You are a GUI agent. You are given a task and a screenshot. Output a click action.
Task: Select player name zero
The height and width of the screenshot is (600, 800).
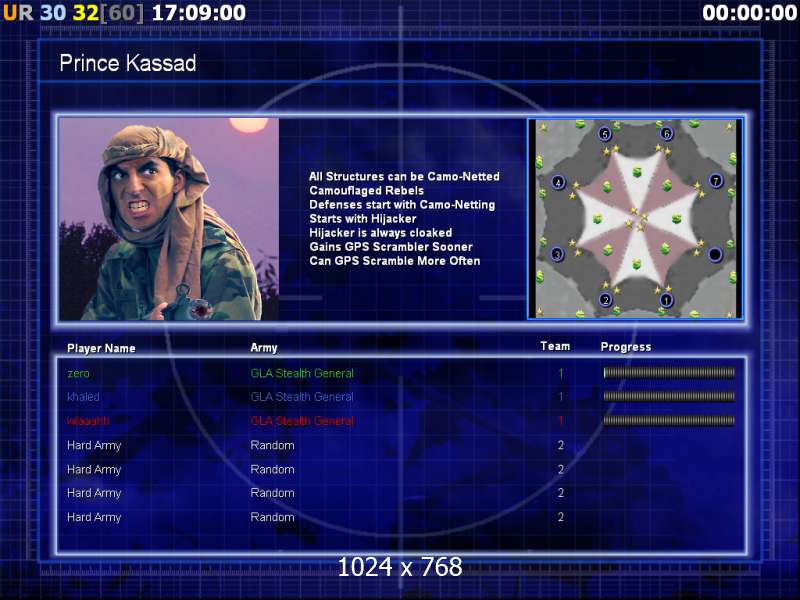point(79,373)
